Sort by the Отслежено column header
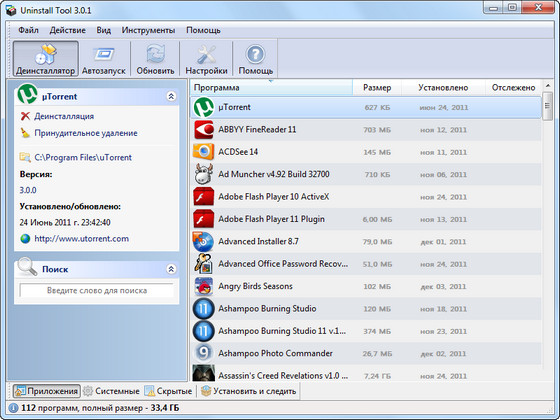The height and width of the screenshot is (420, 560). tap(513, 88)
